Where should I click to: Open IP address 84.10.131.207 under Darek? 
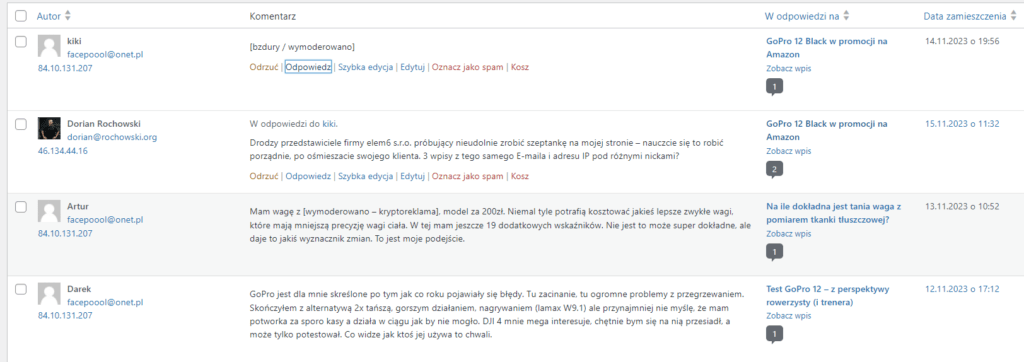click(x=65, y=315)
